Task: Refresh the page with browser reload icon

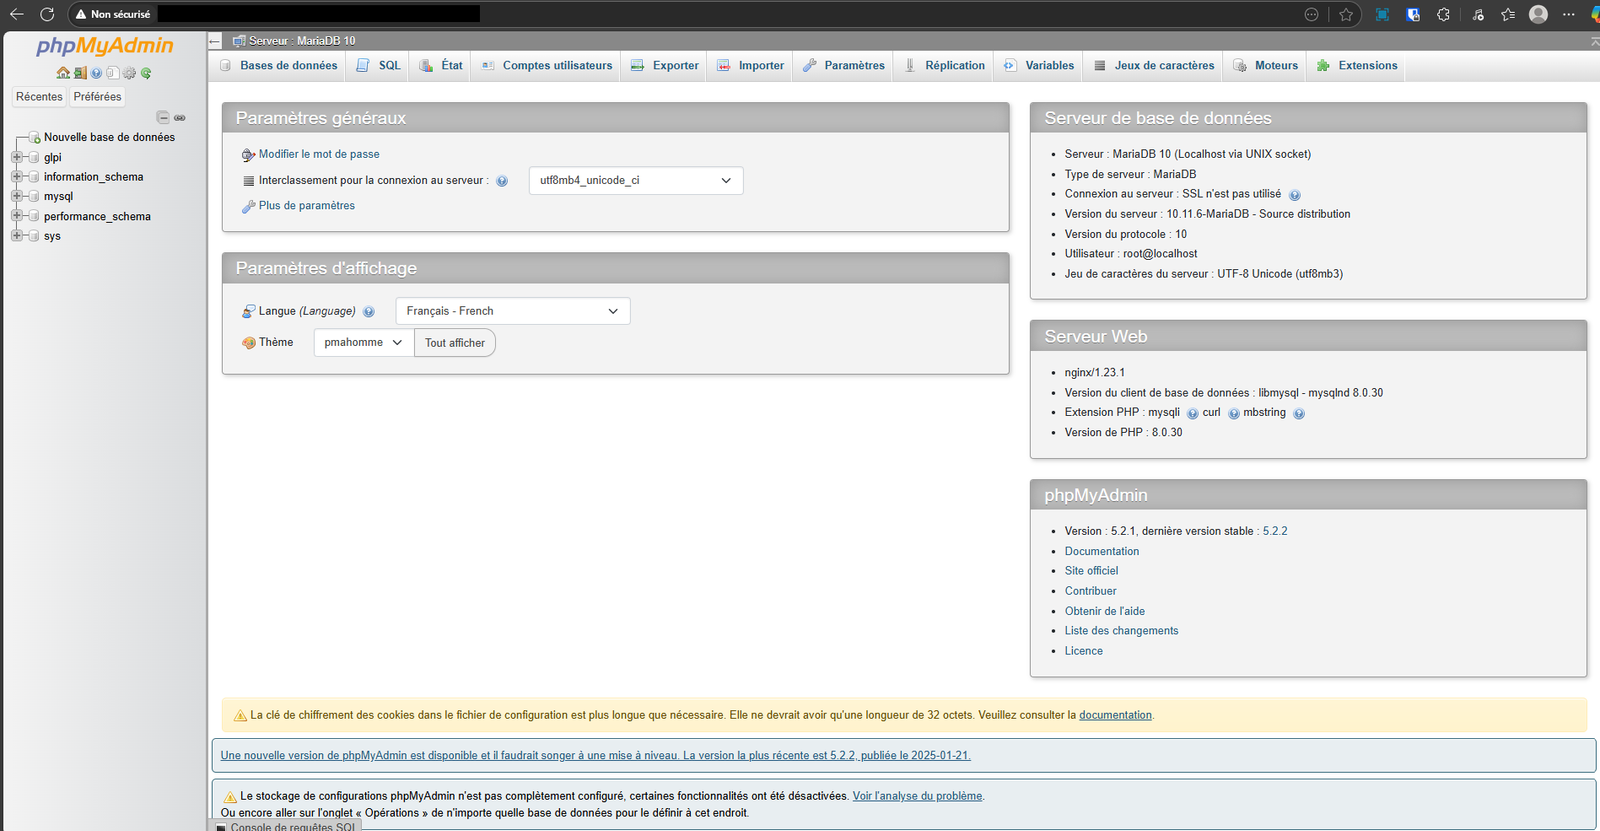Action: click(47, 14)
